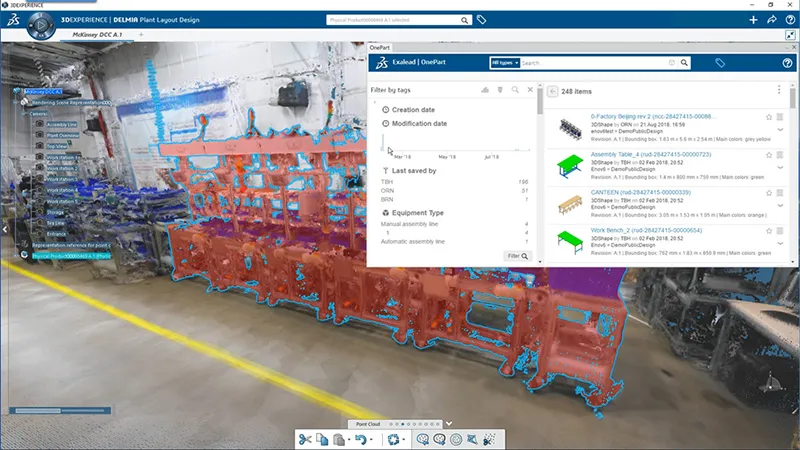The height and width of the screenshot is (450, 800).
Task: Click the Undo arrow icon
Action: click(360, 438)
